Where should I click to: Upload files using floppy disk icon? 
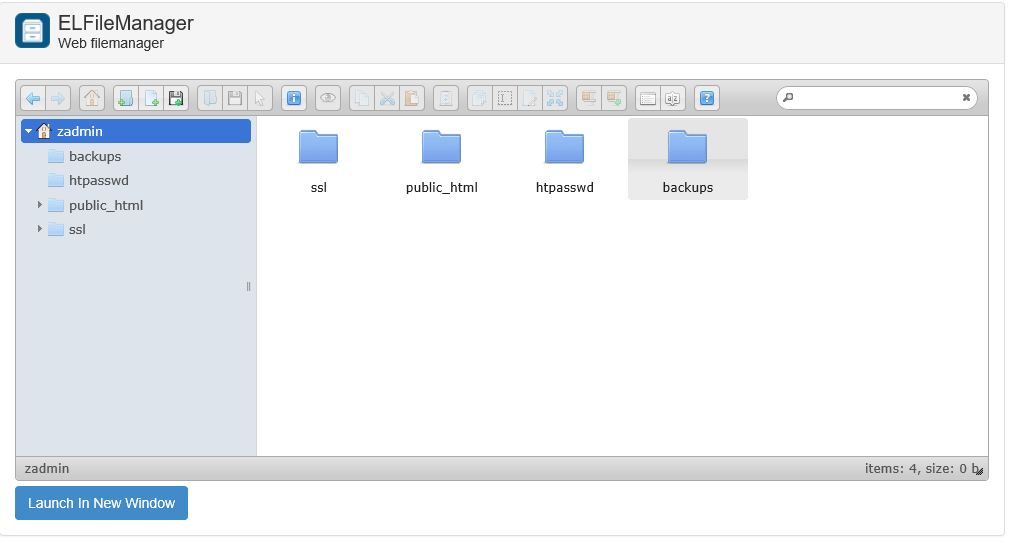(176, 98)
